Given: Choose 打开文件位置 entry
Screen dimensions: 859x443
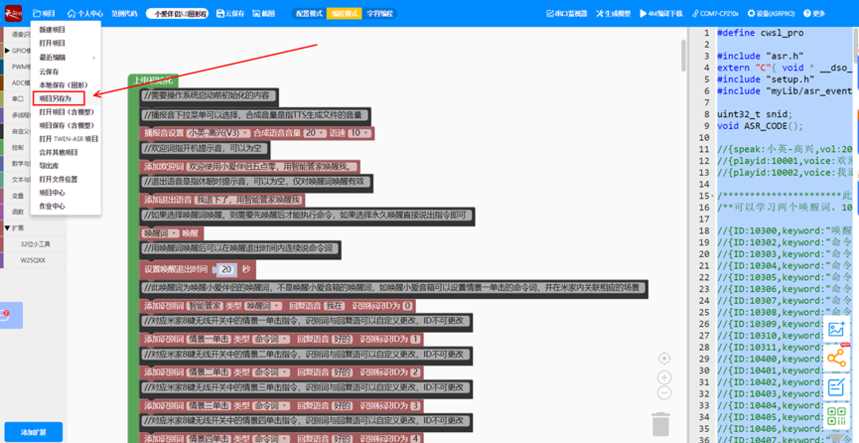Looking at the screenshot, I should (58, 180).
